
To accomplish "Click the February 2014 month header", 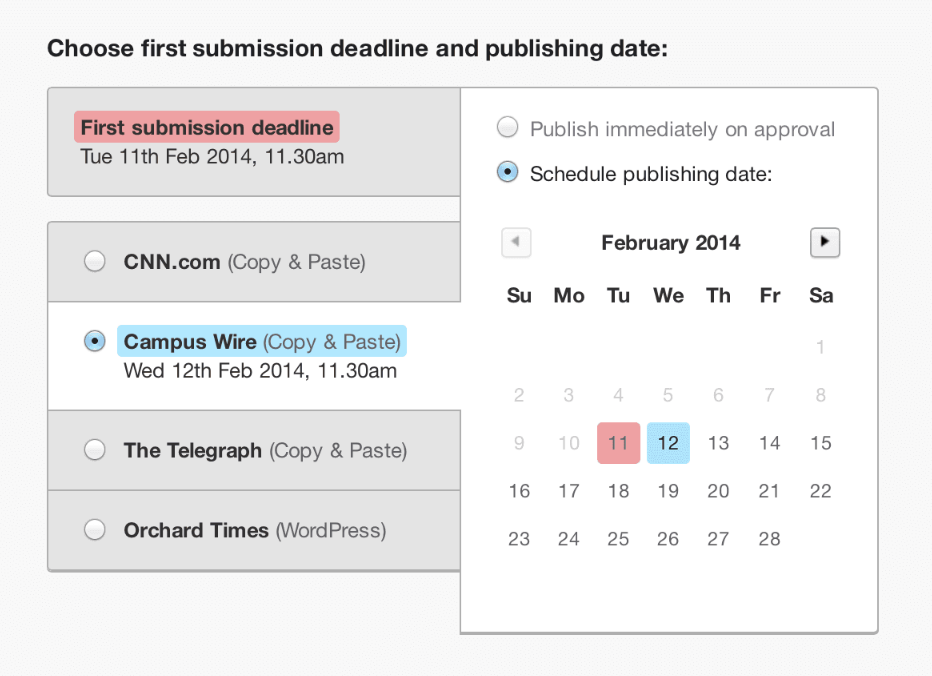I will [670, 243].
